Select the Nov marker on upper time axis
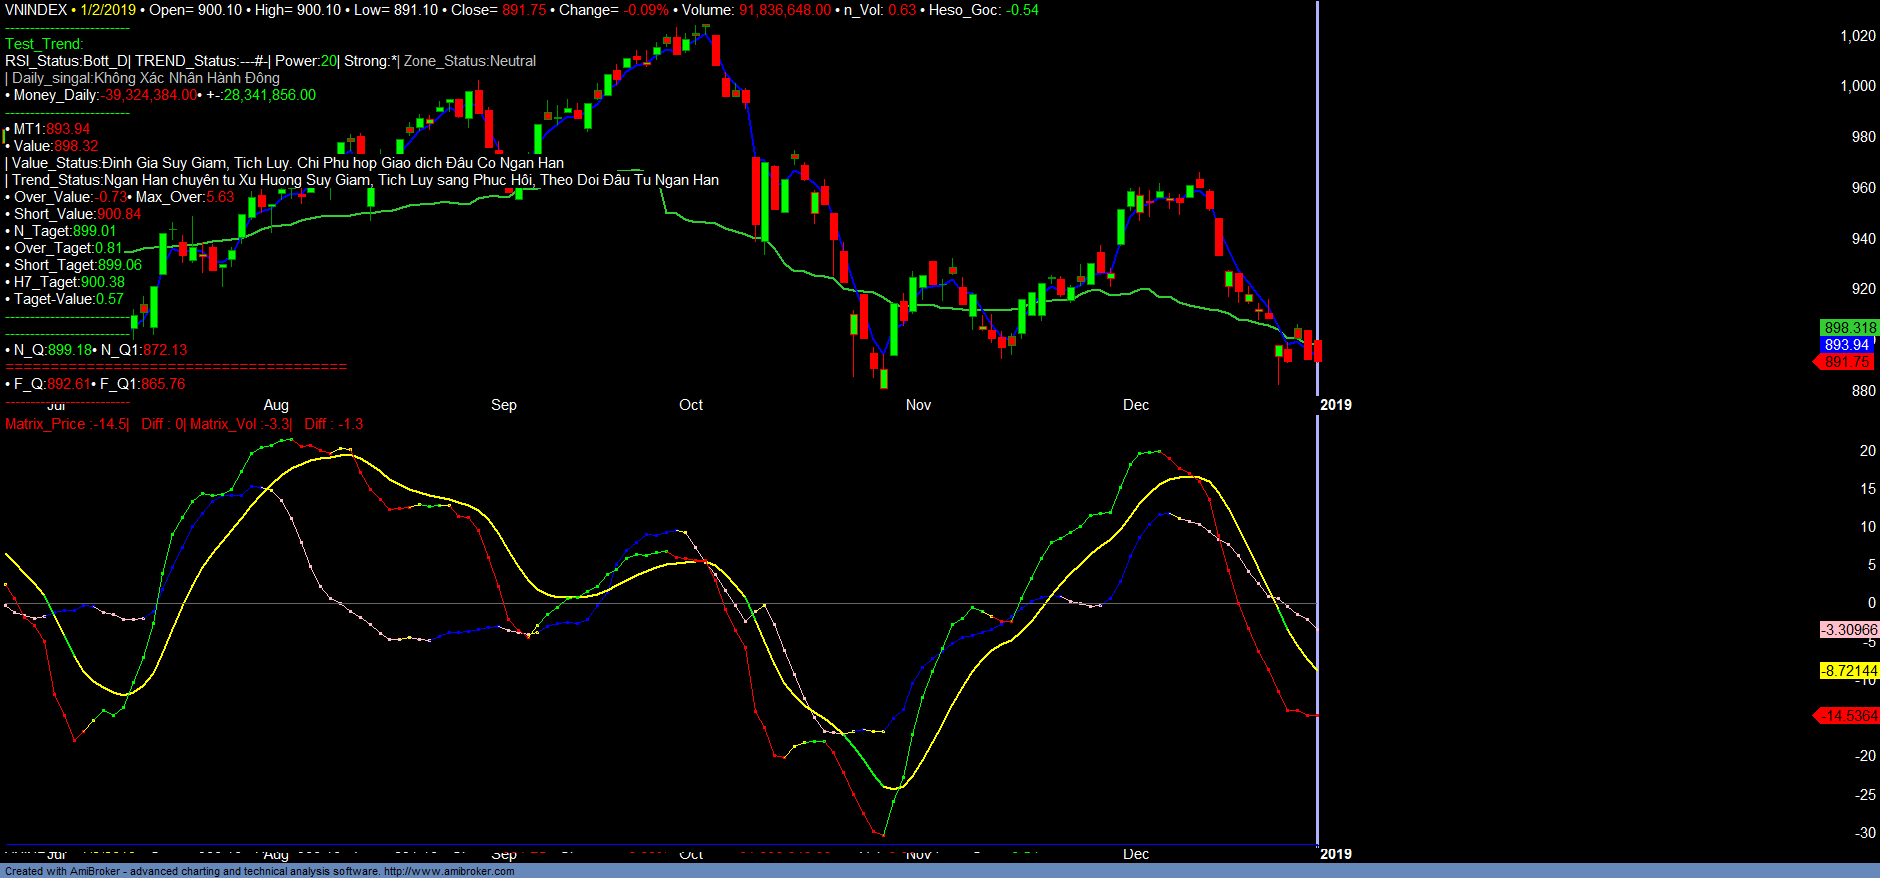1880x878 pixels. (918, 405)
